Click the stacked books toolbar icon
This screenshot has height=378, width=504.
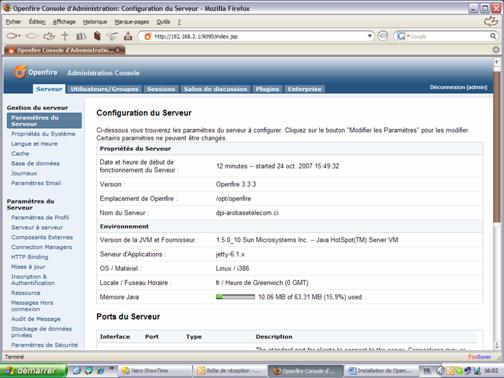pos(81,36)
